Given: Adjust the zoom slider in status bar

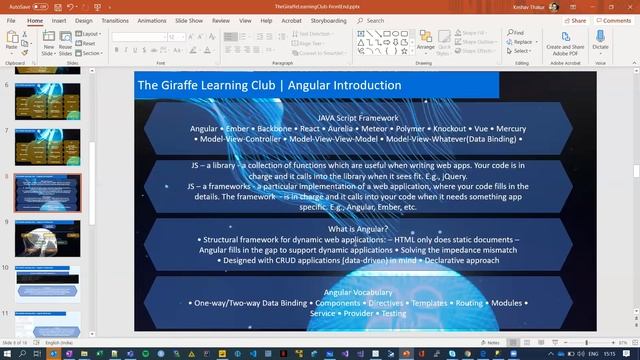Looking at the screenshot, I should pyautogui.click(x=587, y=342).
